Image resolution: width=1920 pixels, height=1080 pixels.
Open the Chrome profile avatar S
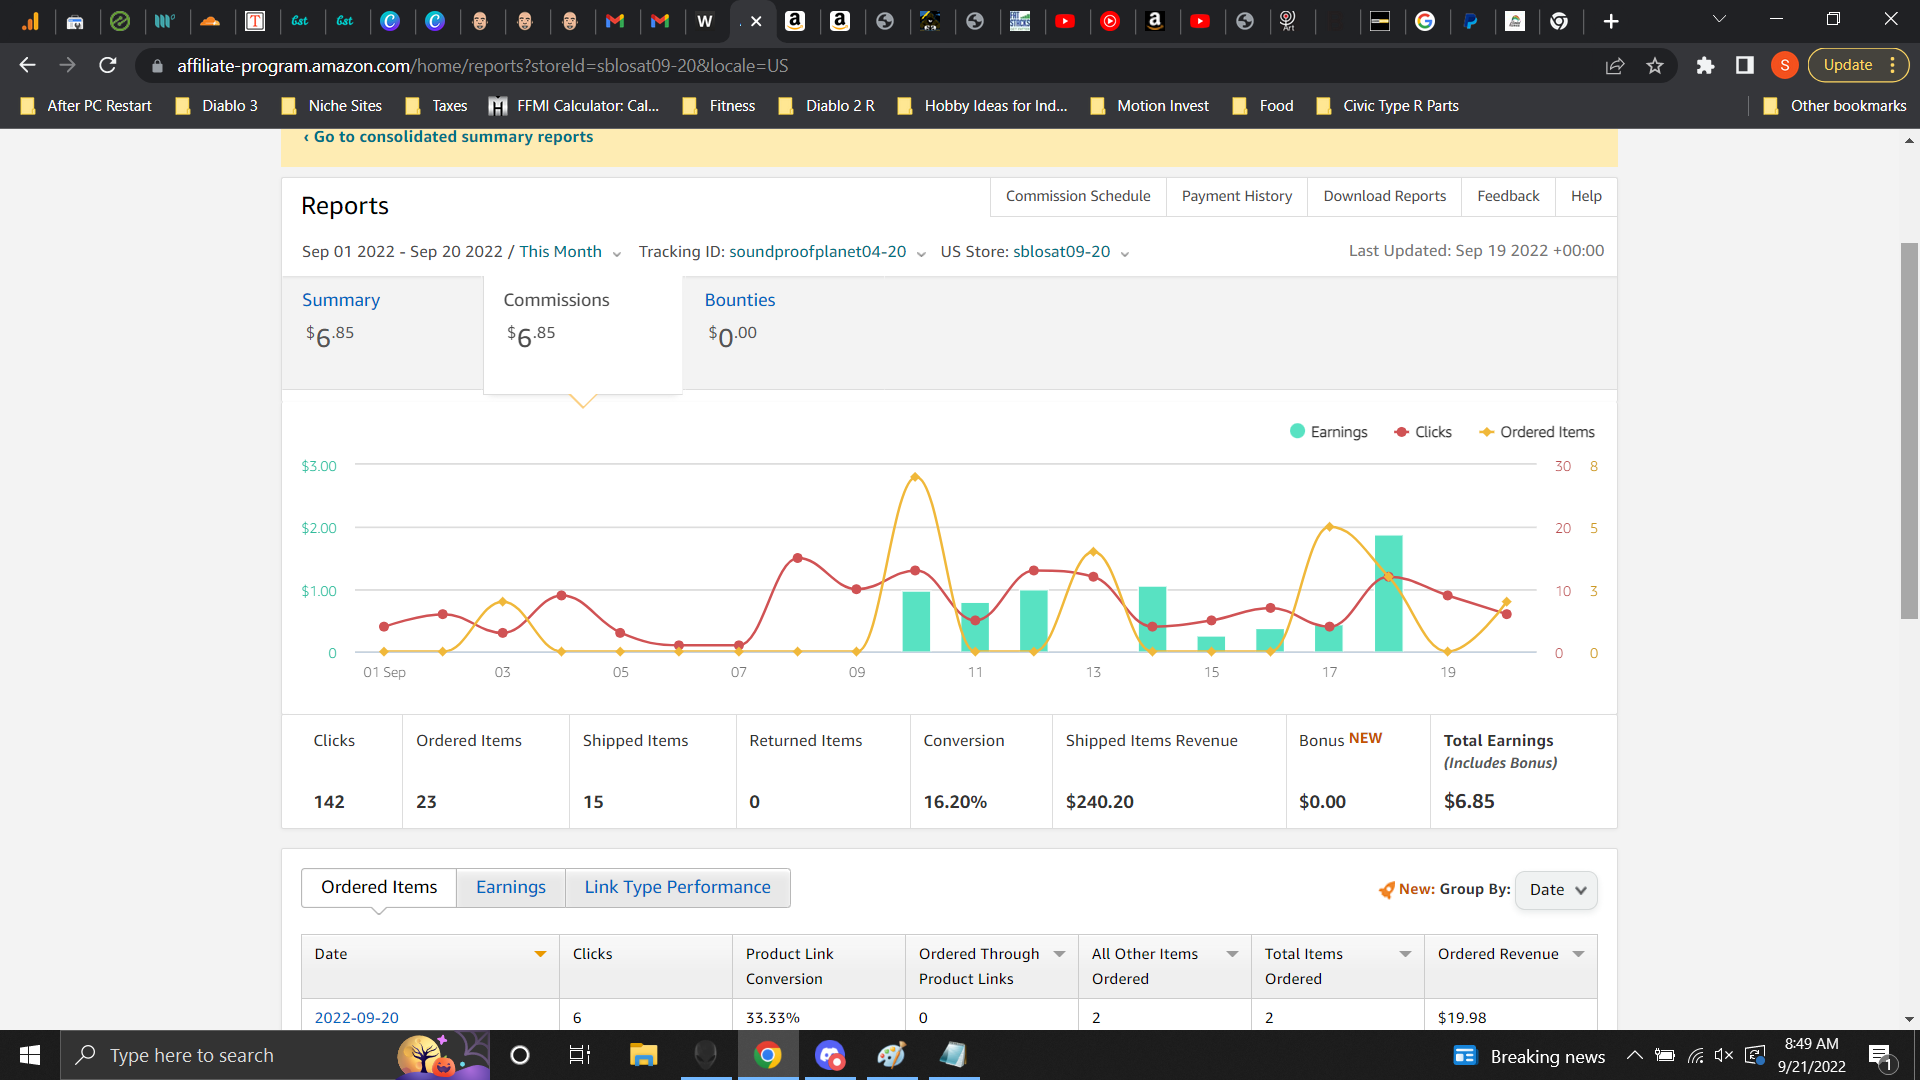[1785, 65]
